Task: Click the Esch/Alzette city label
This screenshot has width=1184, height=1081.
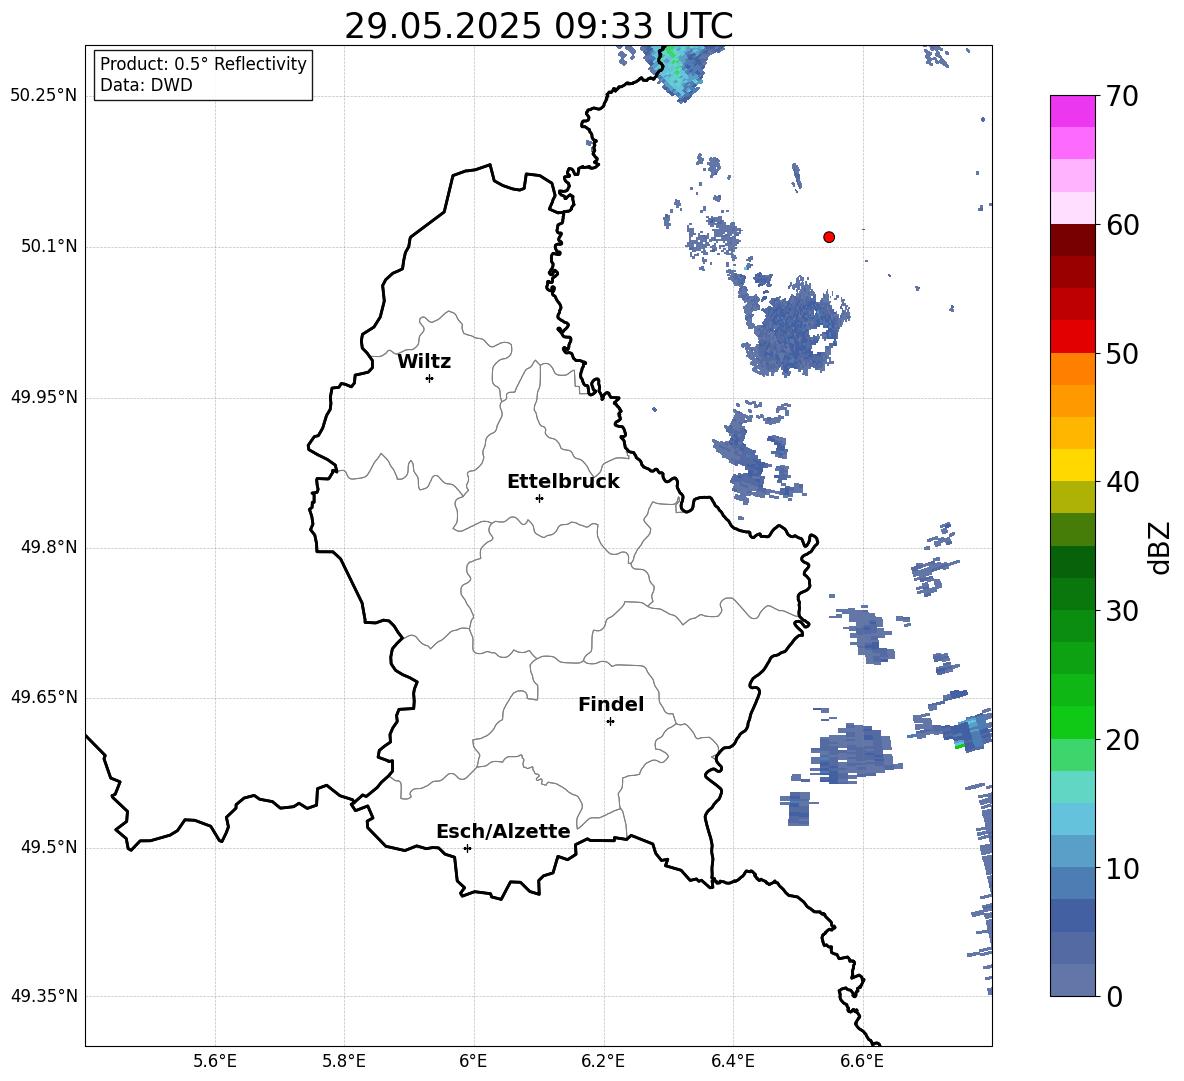Action: pos(503,831)
